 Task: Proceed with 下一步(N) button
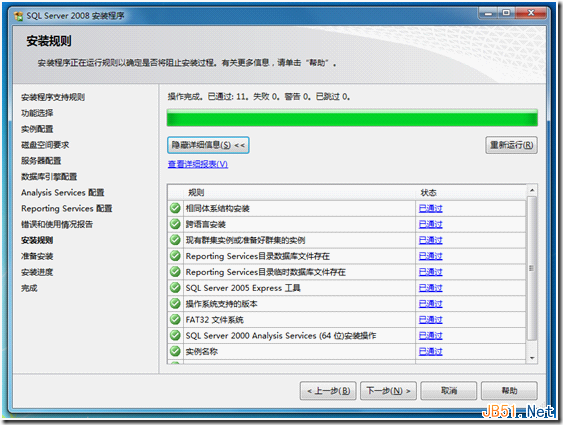388,391
